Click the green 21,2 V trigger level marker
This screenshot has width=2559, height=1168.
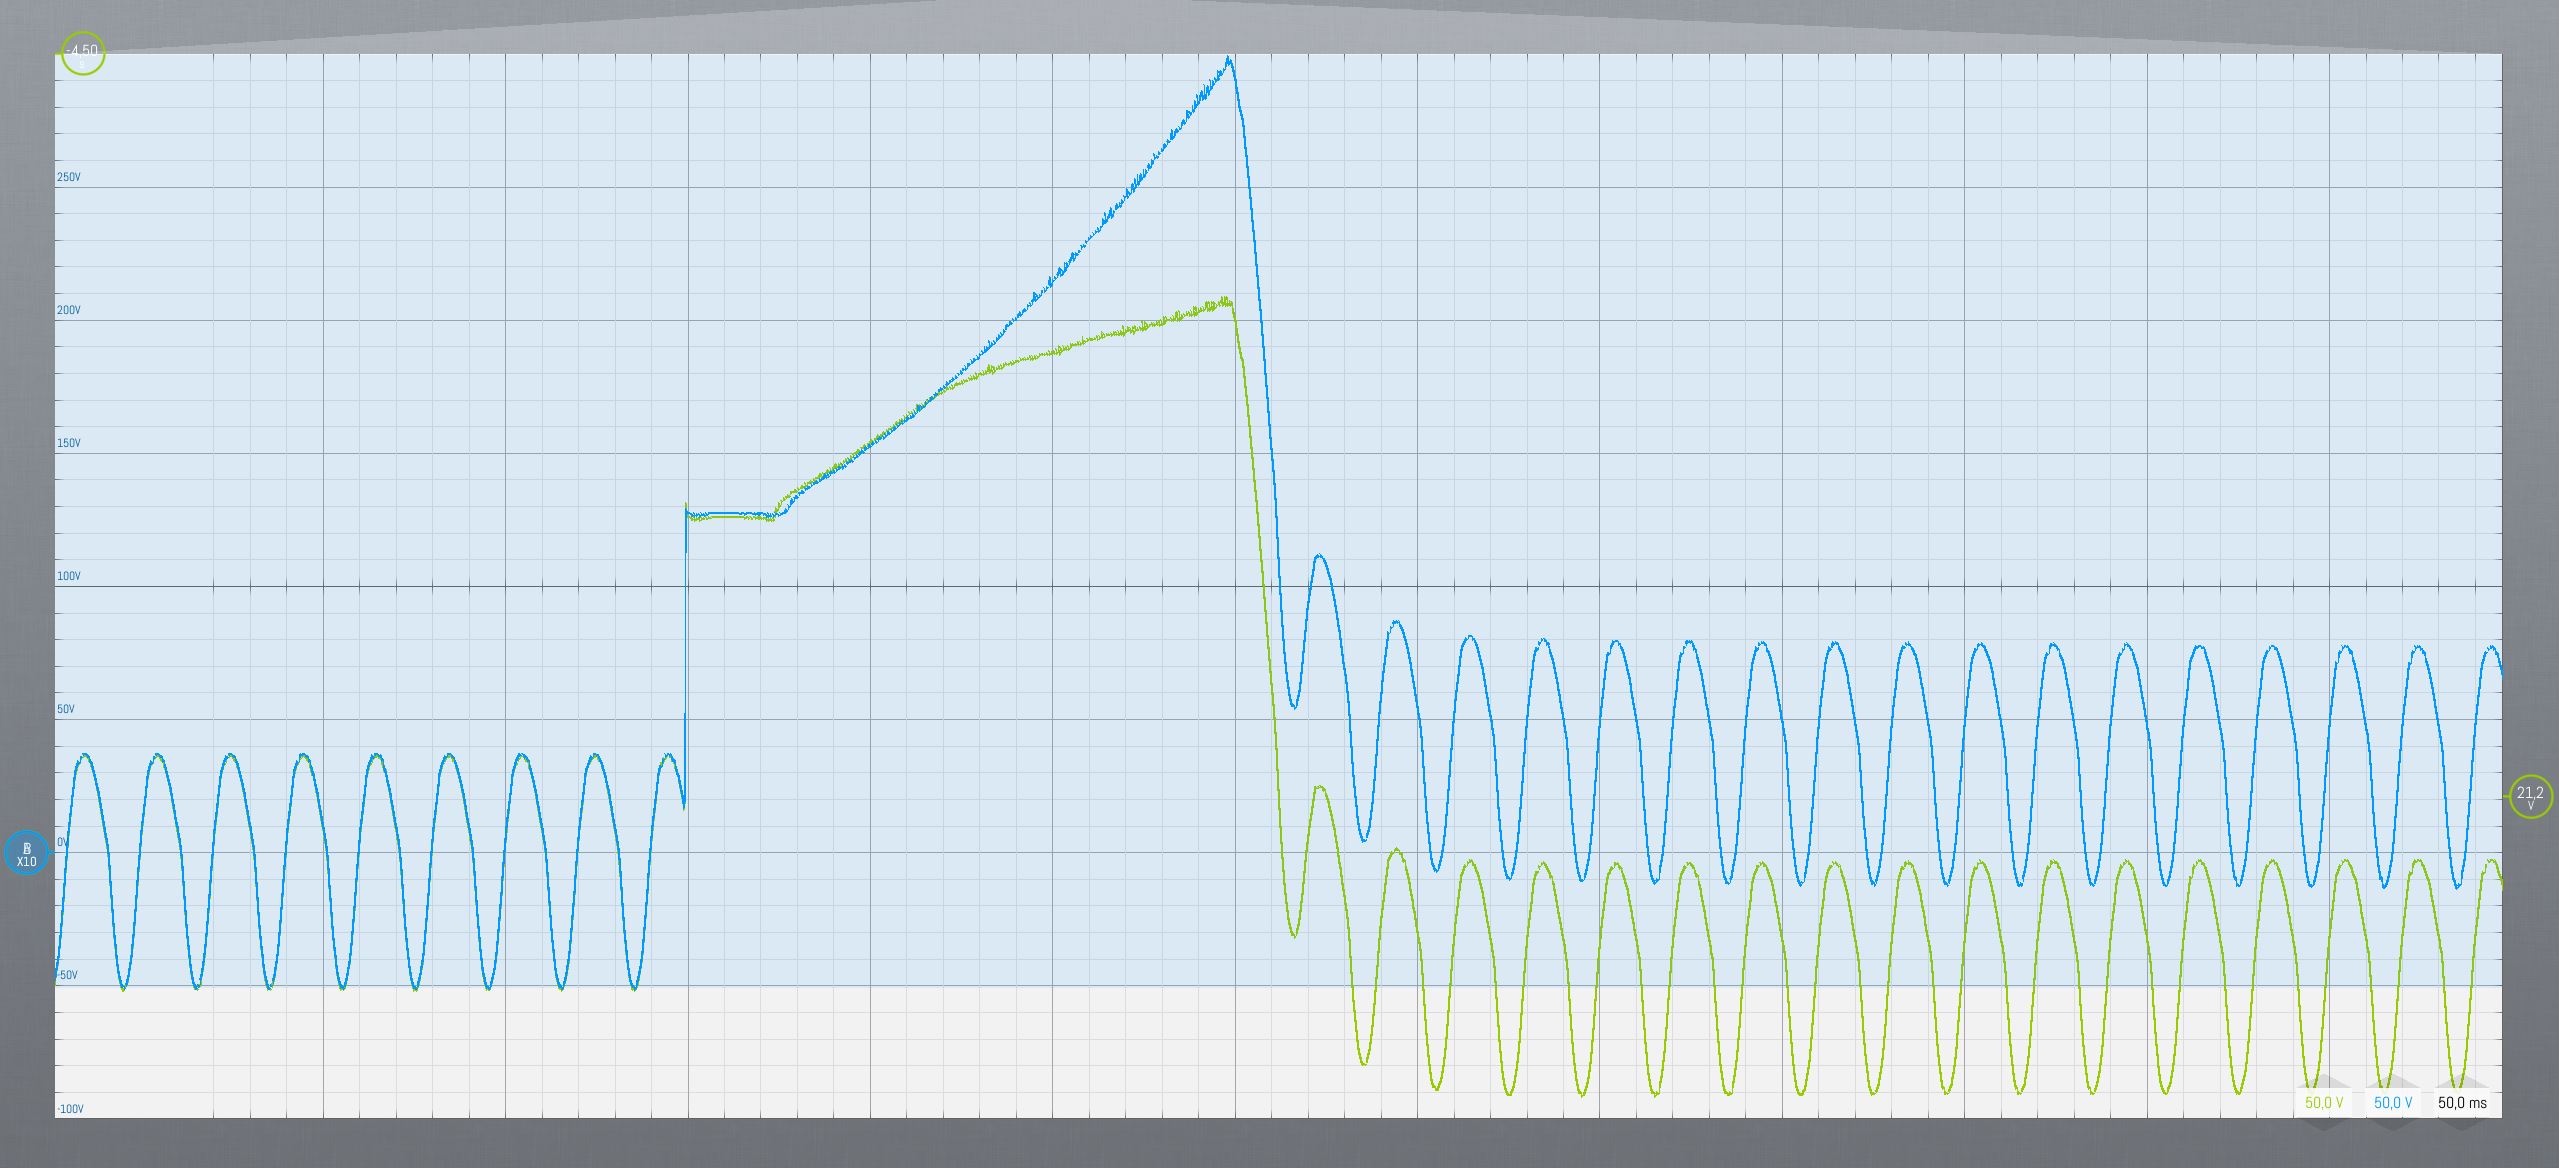click(2530, 796)
